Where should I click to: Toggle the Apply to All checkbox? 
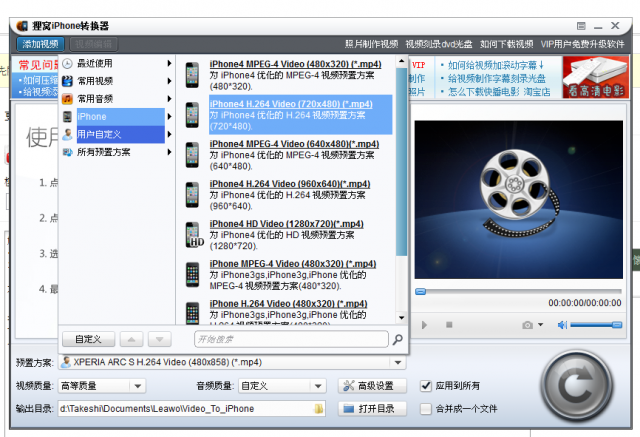[426, 386]
